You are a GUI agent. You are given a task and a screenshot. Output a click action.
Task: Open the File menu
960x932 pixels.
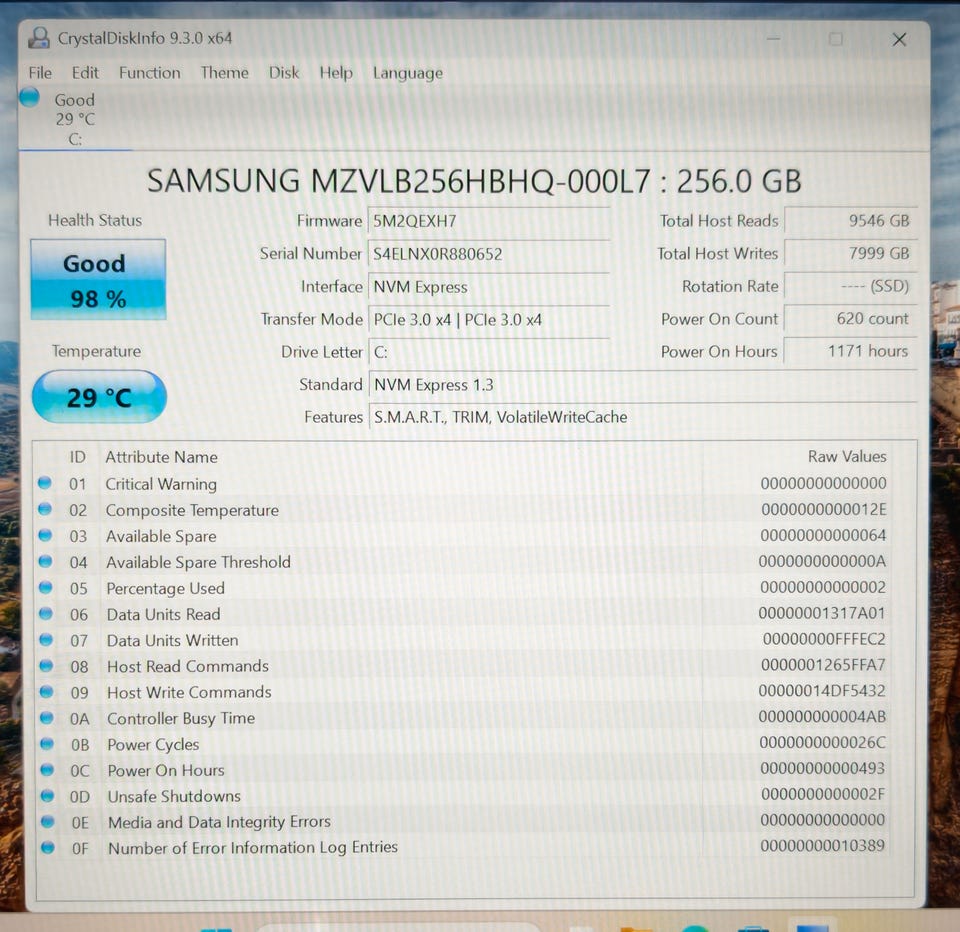point(40,73)
